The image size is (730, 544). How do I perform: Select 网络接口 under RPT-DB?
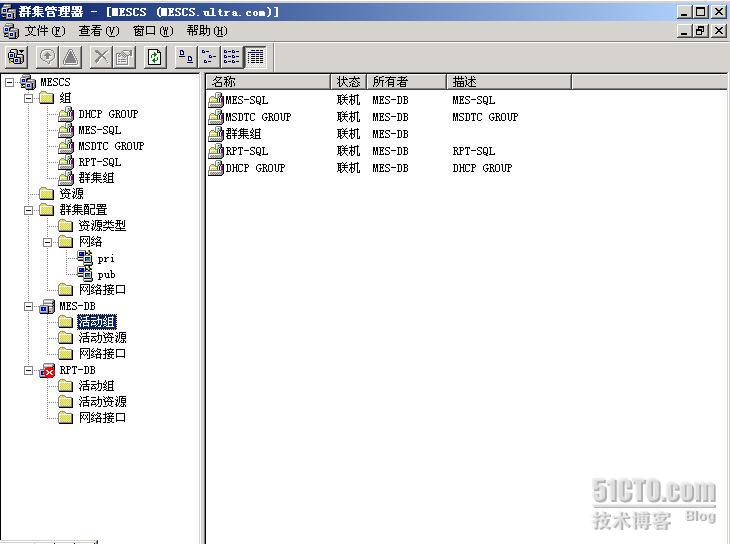(102, 418)
